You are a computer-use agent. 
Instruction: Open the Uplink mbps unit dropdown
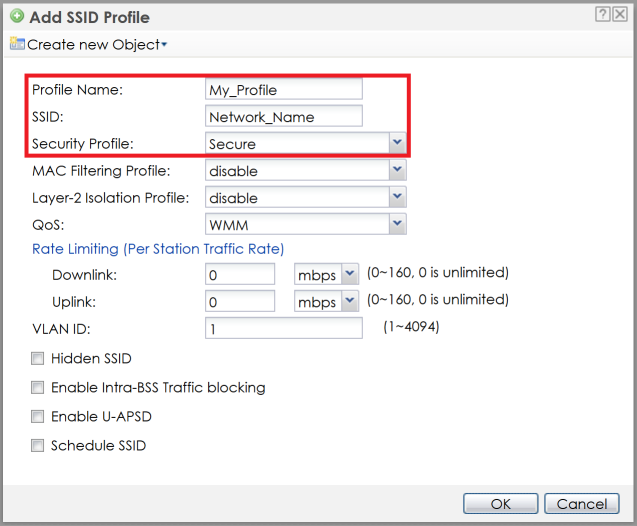[349, 301]
